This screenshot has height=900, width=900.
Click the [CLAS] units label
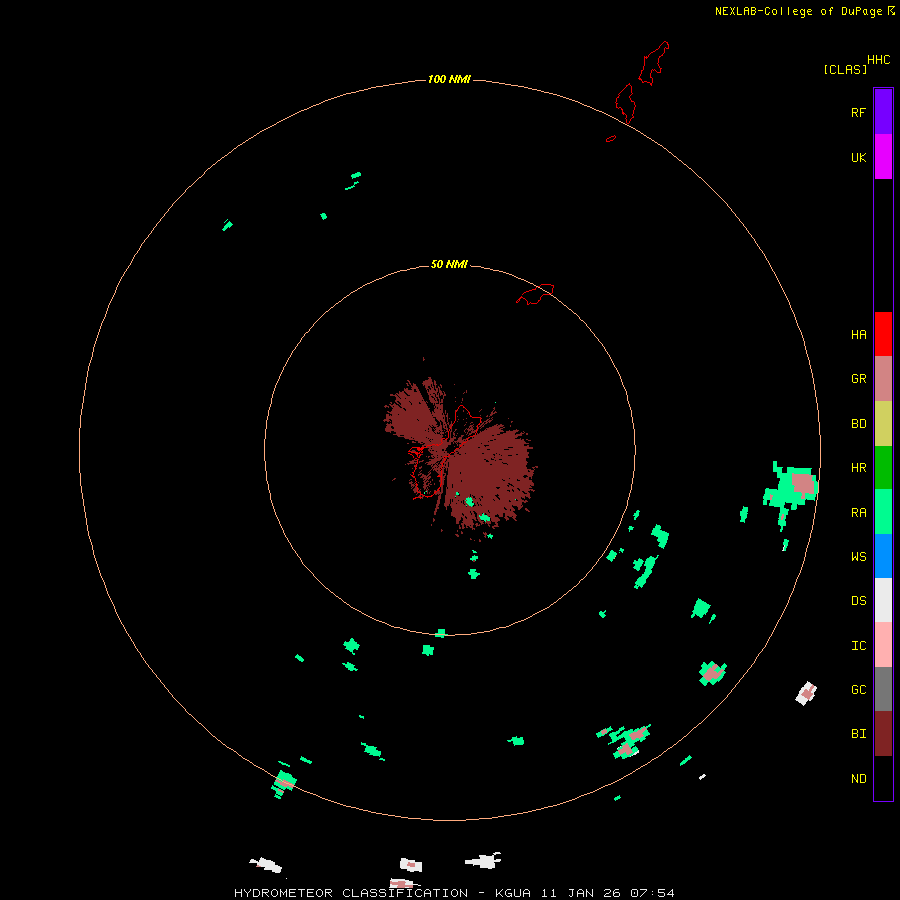[x=845, y=69]
